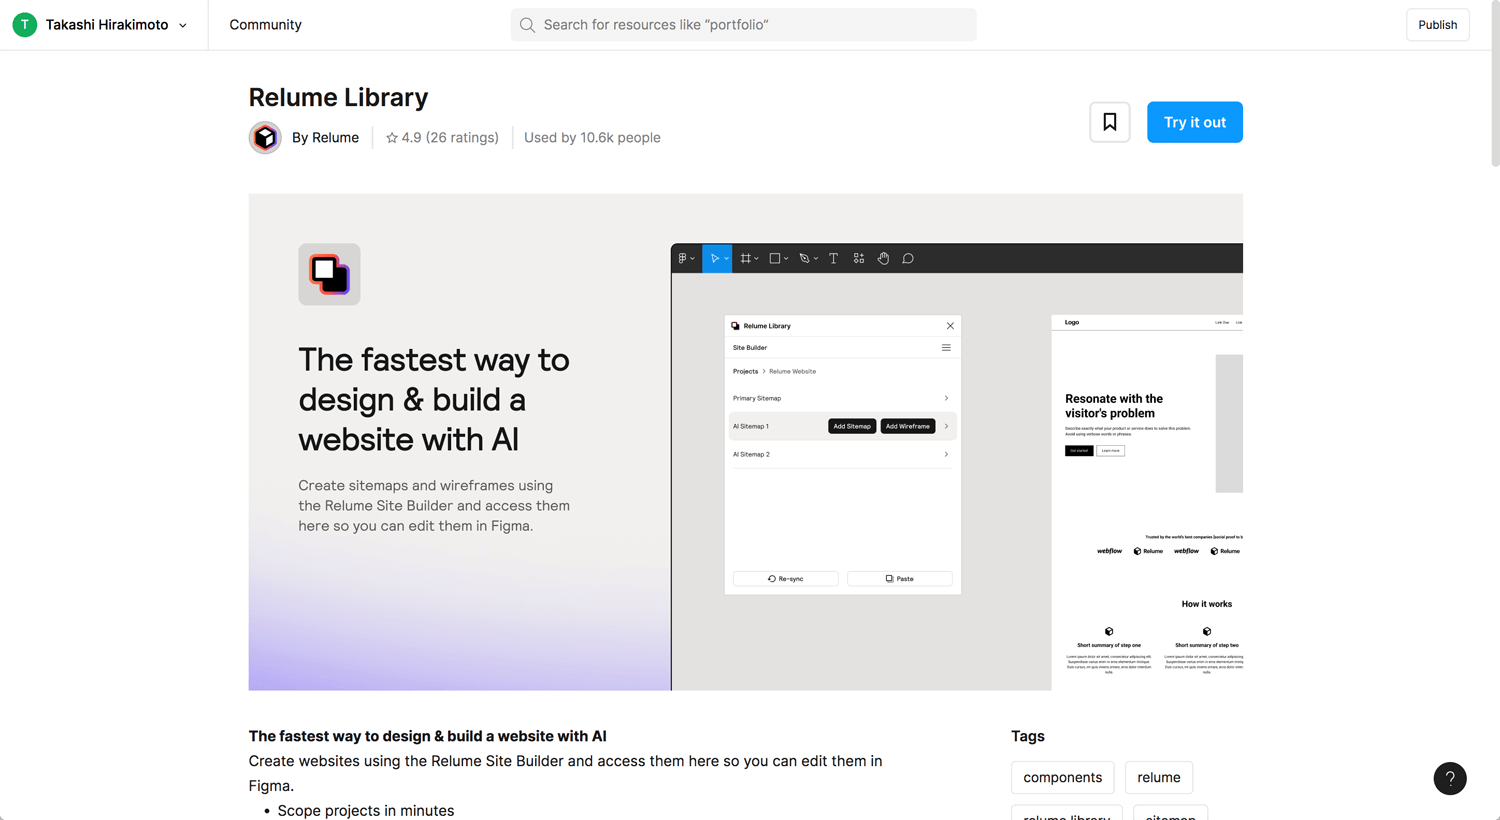
Task: Click the How it works text in preview
Action: point(1206,604)
